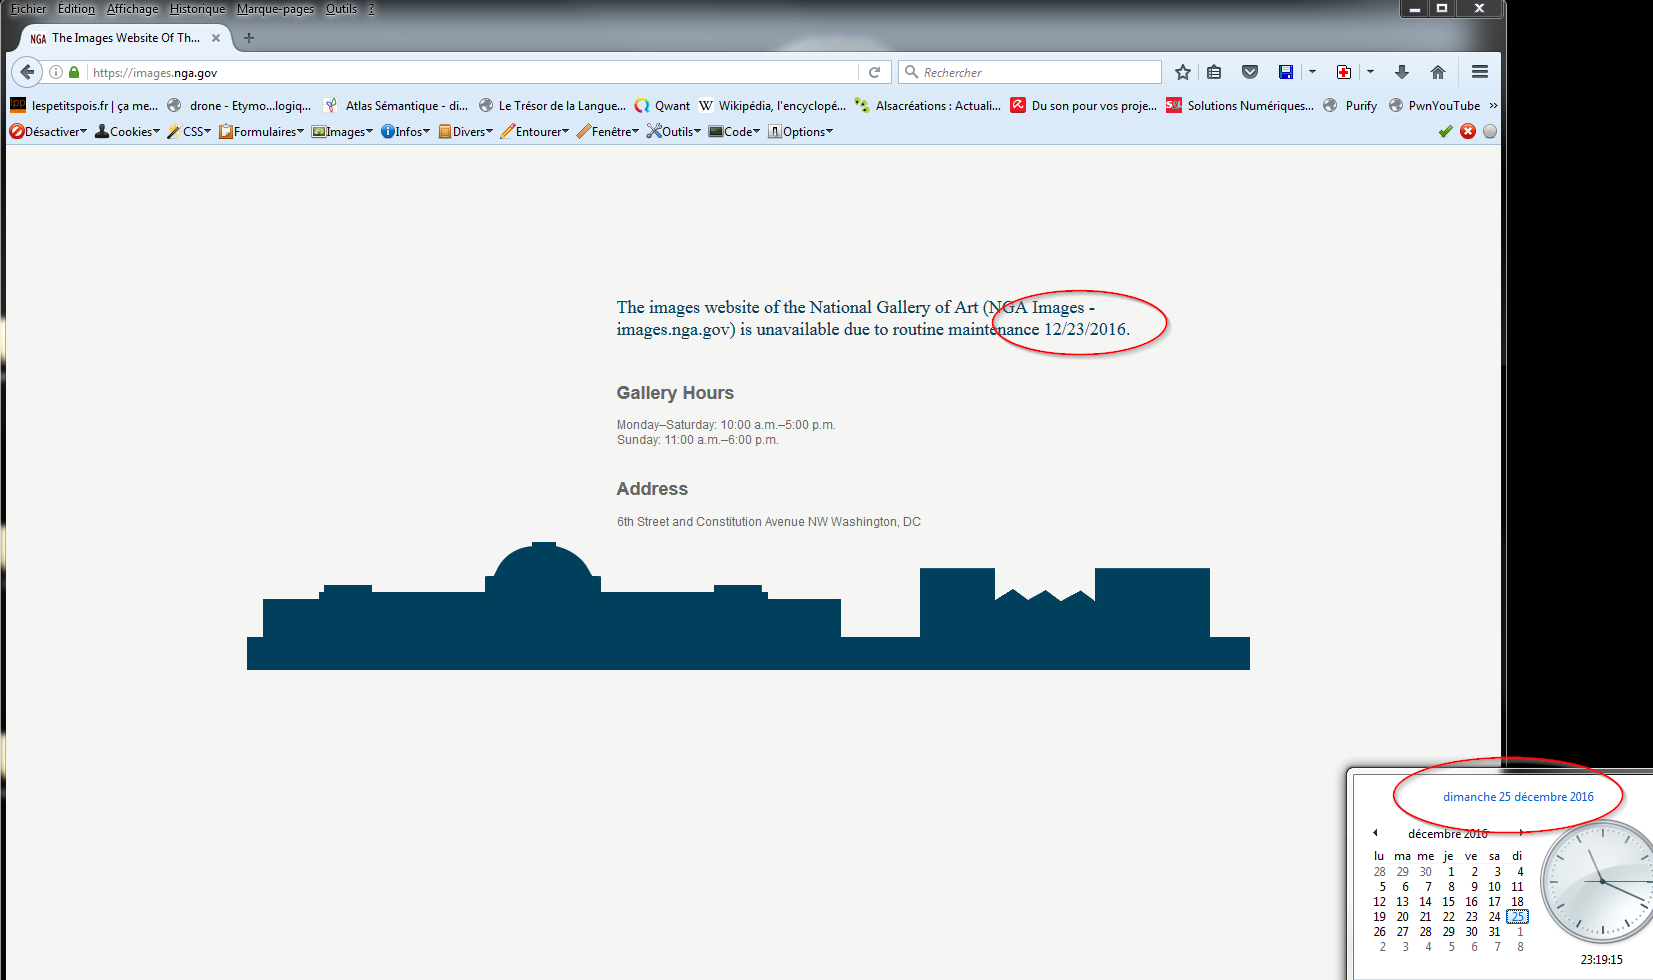Reload the page with the refresh icon
This screenshot has width=1653, height=980.
click(x=874, y=72)
